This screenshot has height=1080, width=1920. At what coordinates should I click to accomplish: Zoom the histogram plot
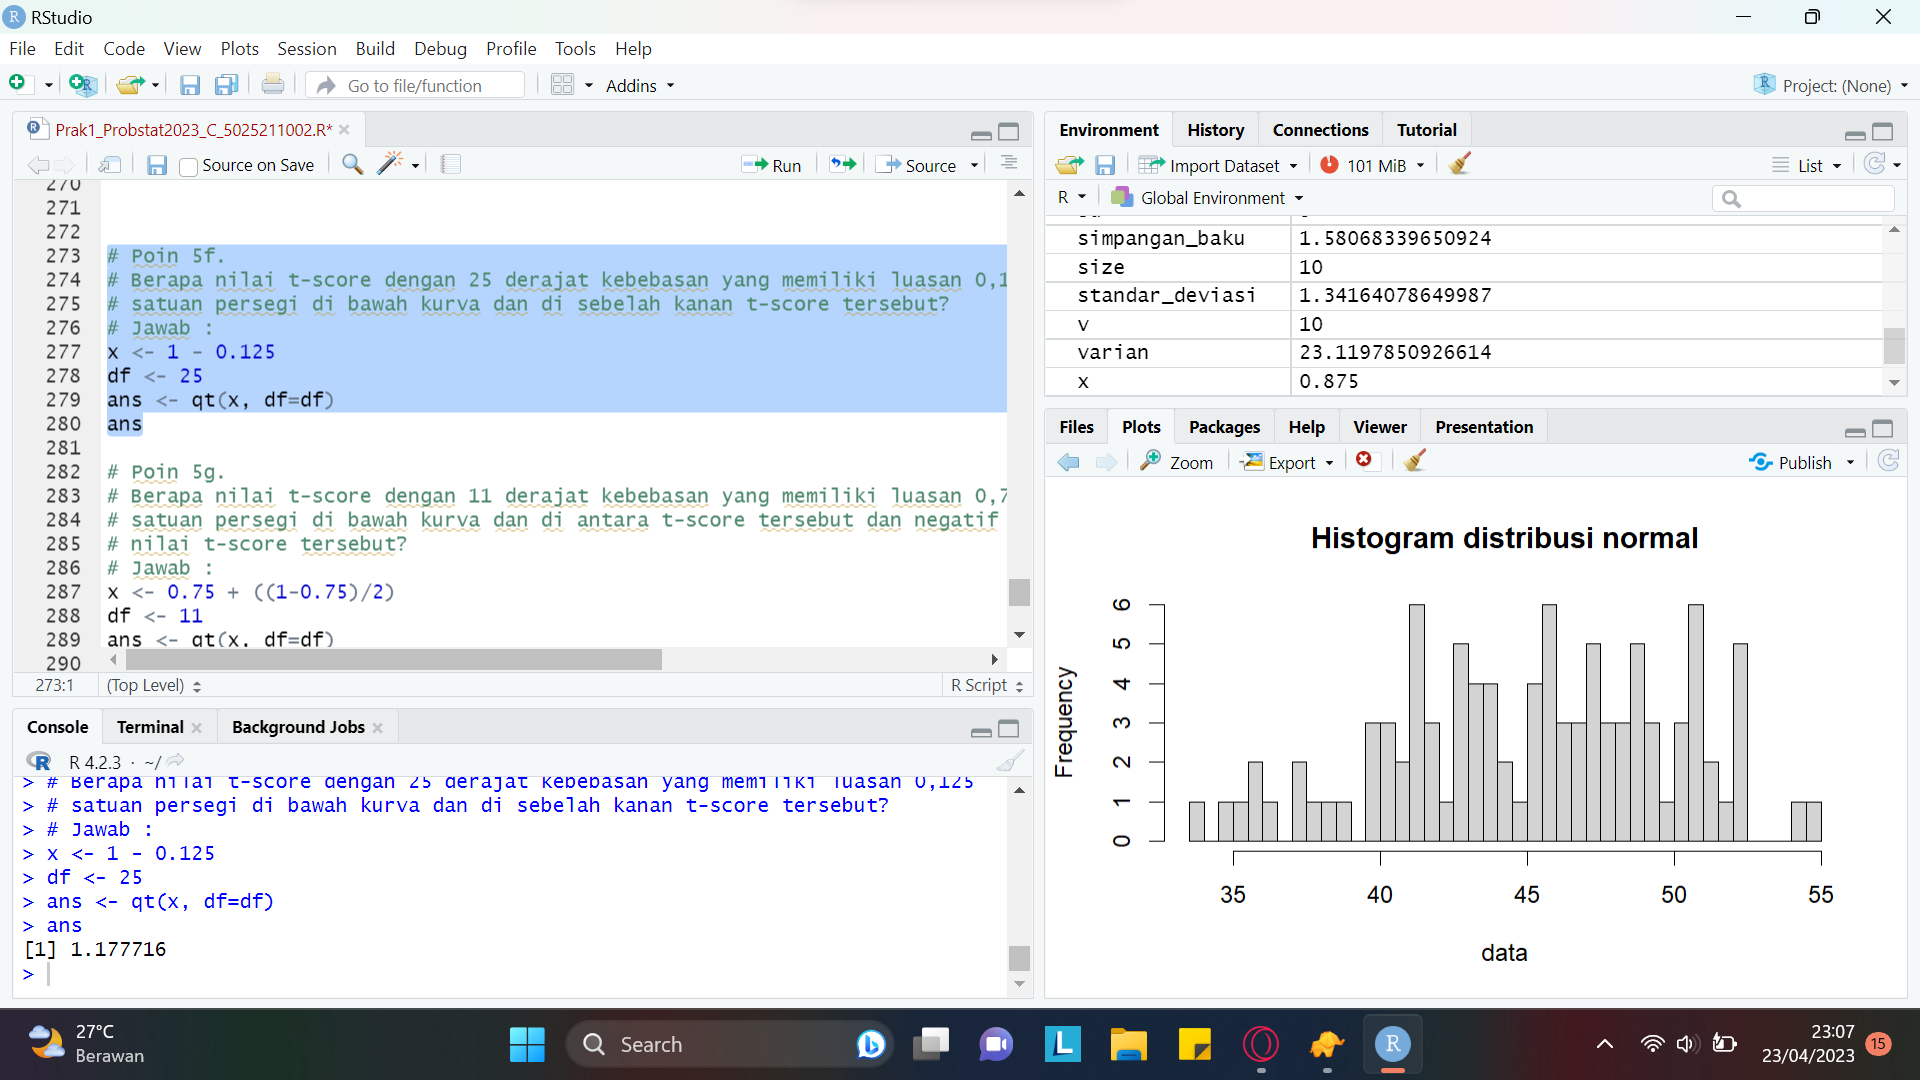[x=1177, y=462]
